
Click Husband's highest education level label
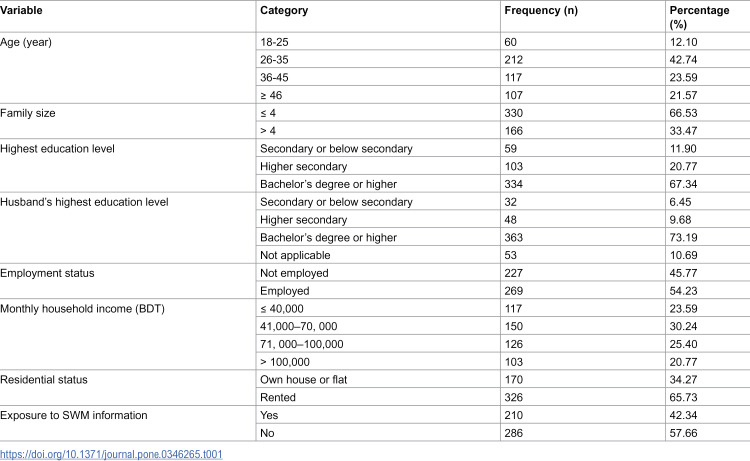84,202
